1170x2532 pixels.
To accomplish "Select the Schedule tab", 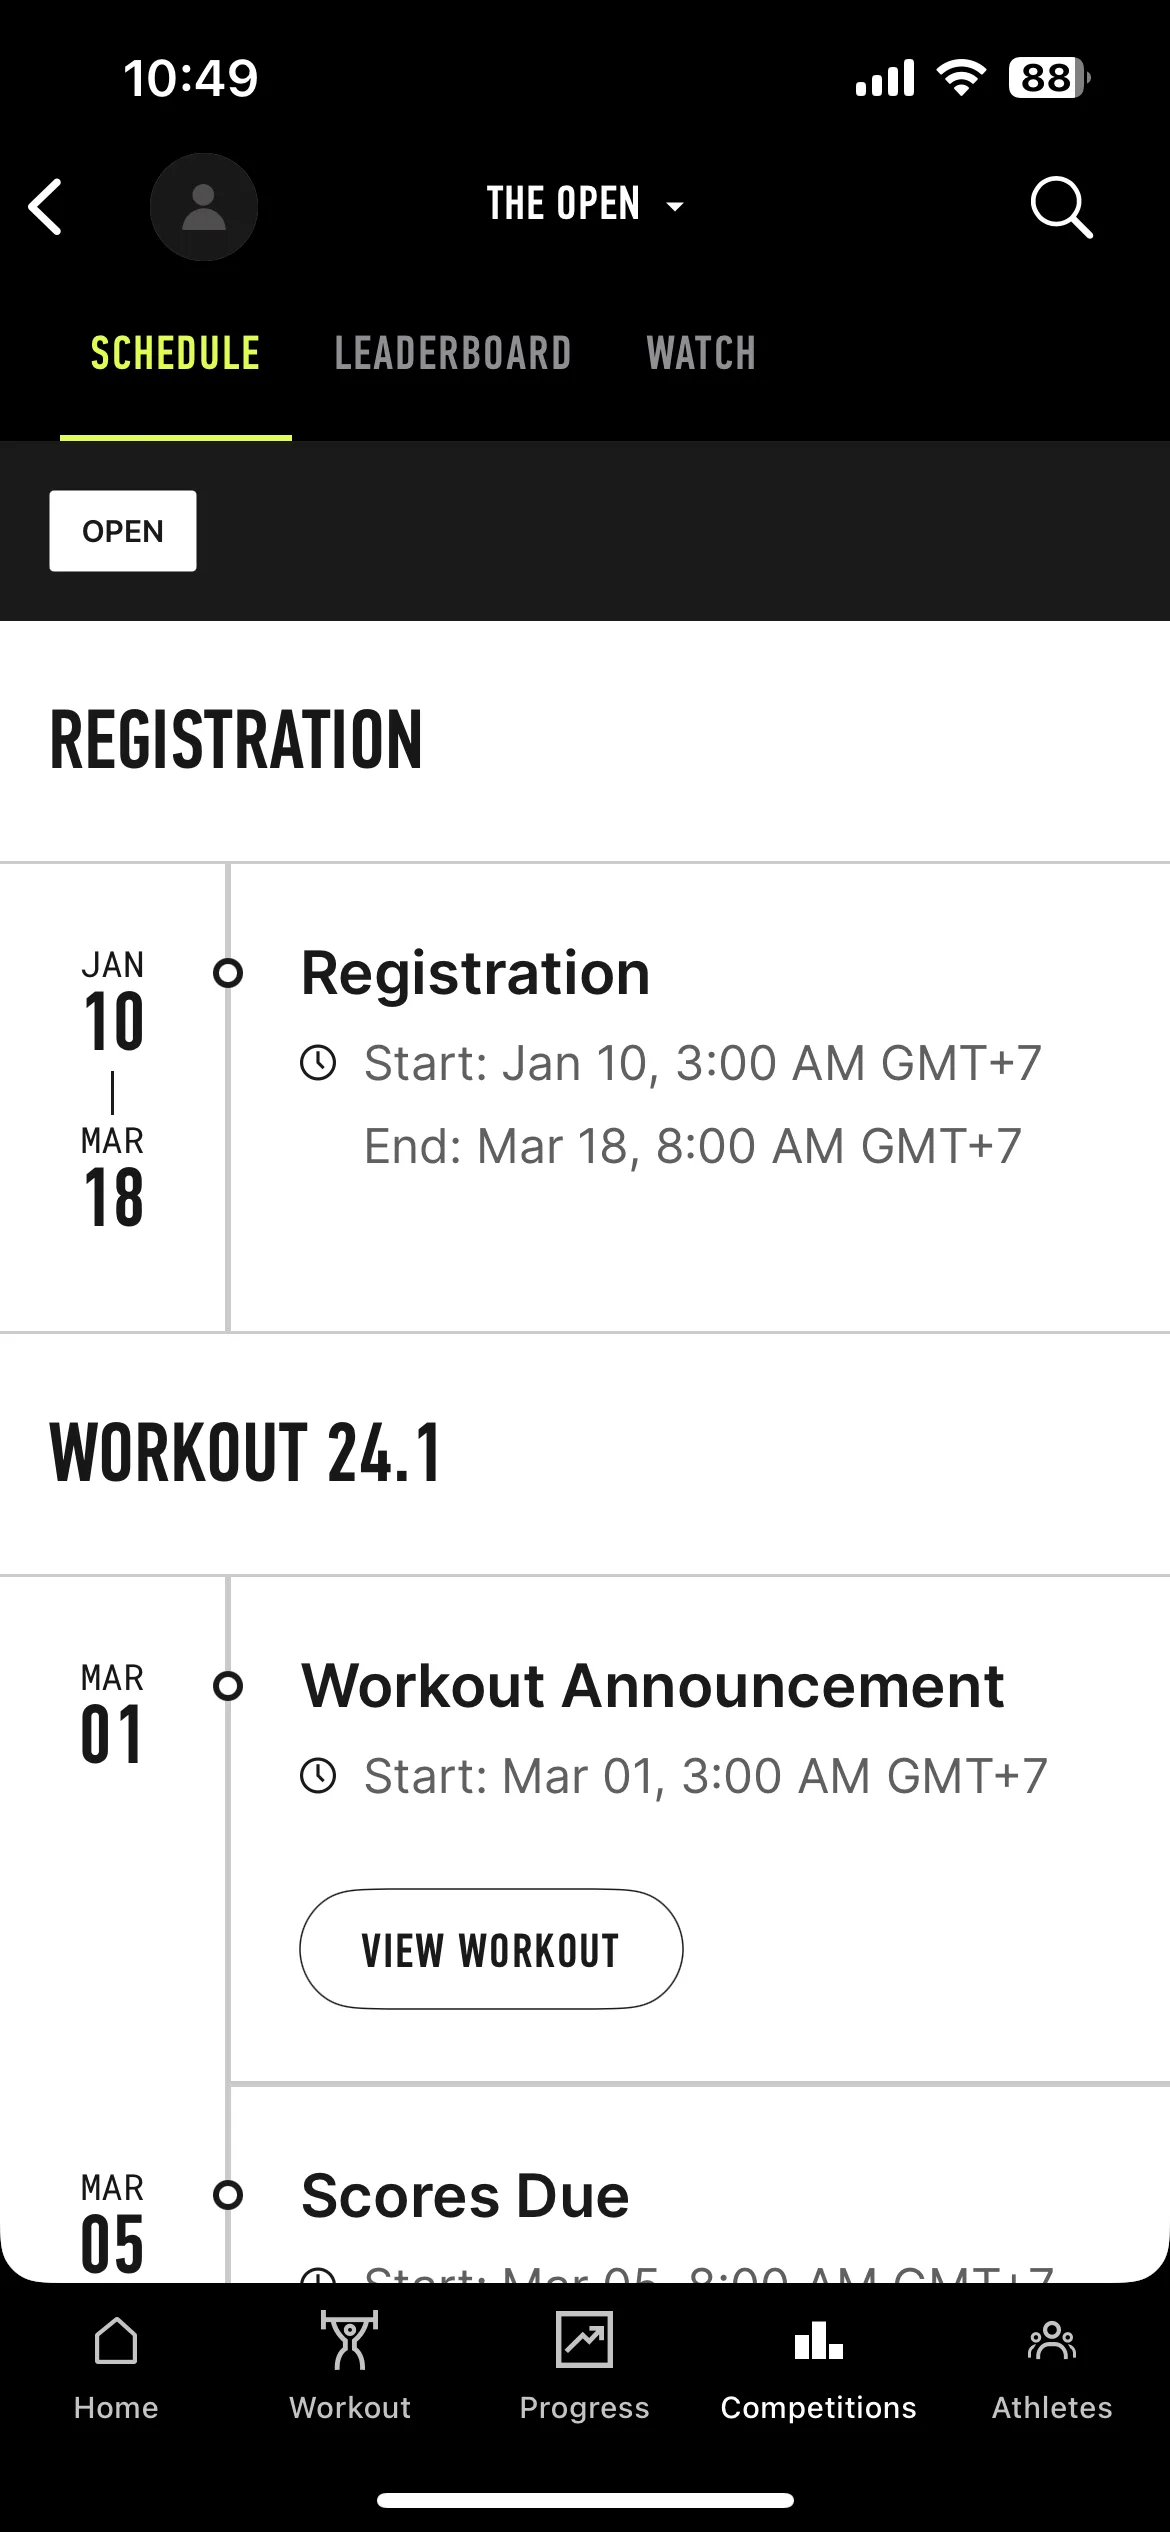I will (175, 354).
